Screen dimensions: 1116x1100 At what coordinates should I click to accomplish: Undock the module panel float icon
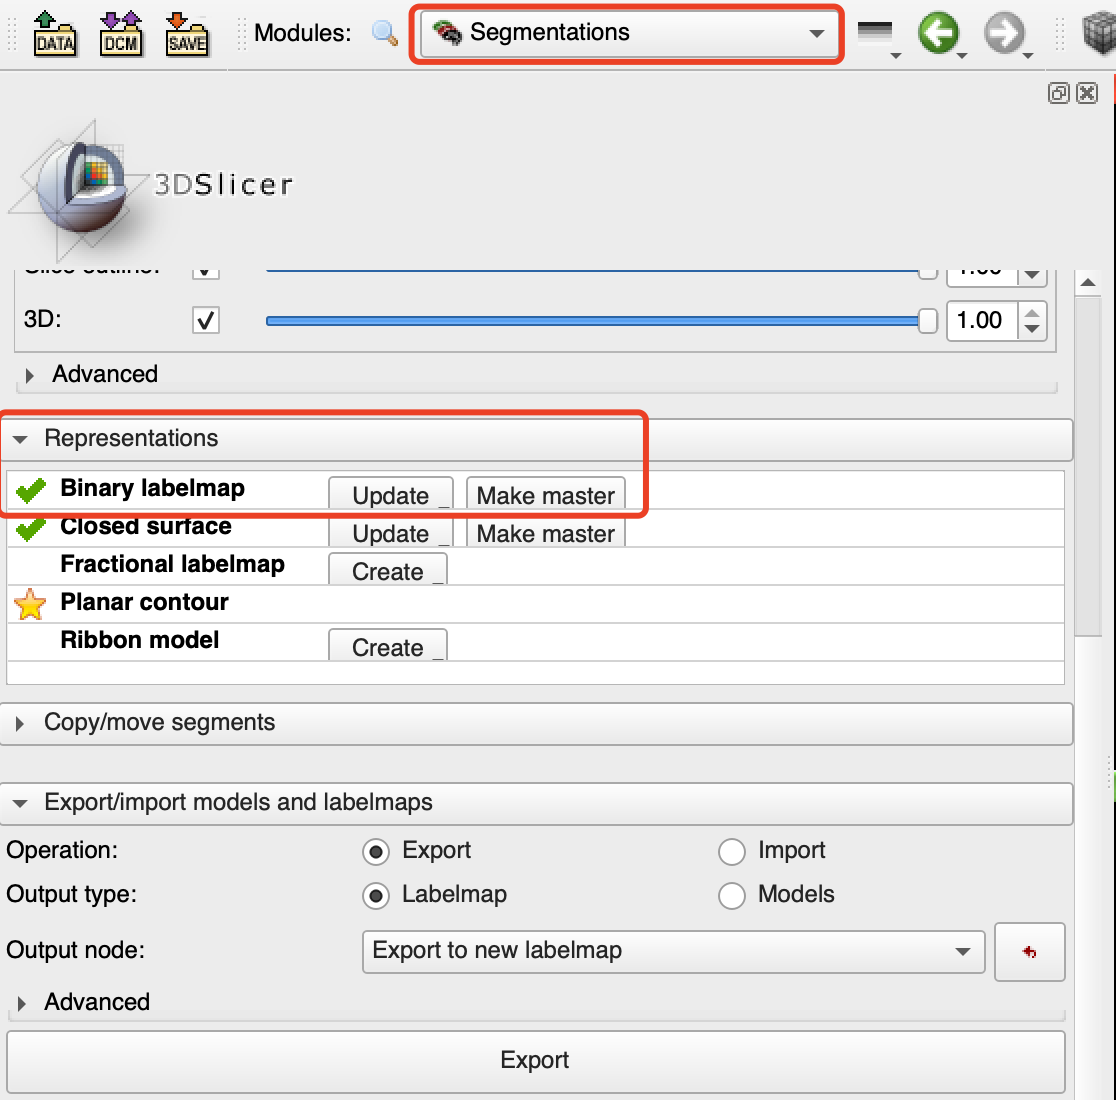click(x=1058, y=93)
